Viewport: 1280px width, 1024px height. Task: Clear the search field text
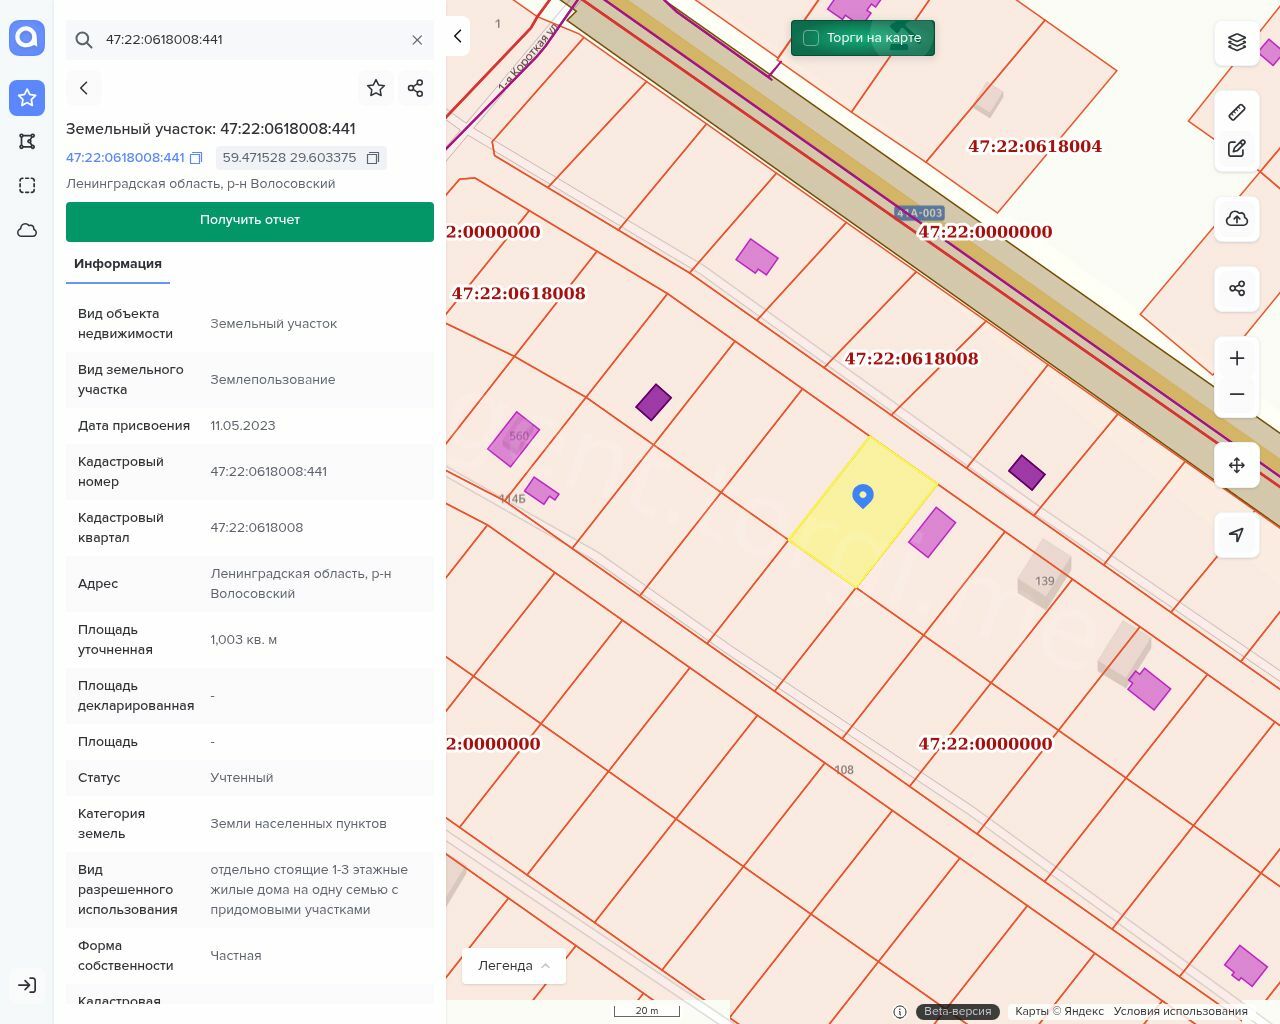point(417,40)
